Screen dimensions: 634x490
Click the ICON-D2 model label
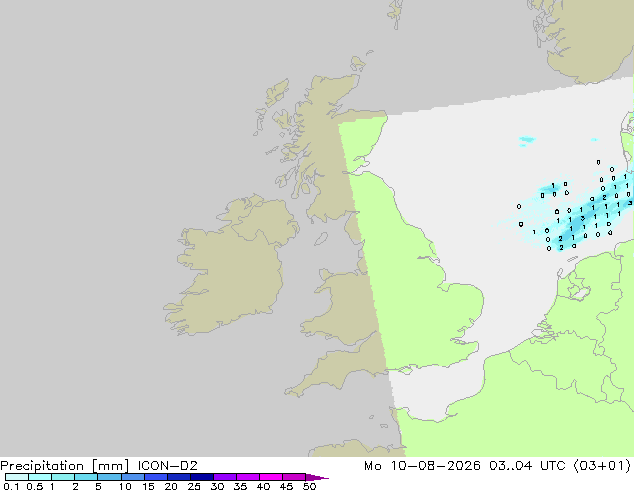(x=167, y=466)
